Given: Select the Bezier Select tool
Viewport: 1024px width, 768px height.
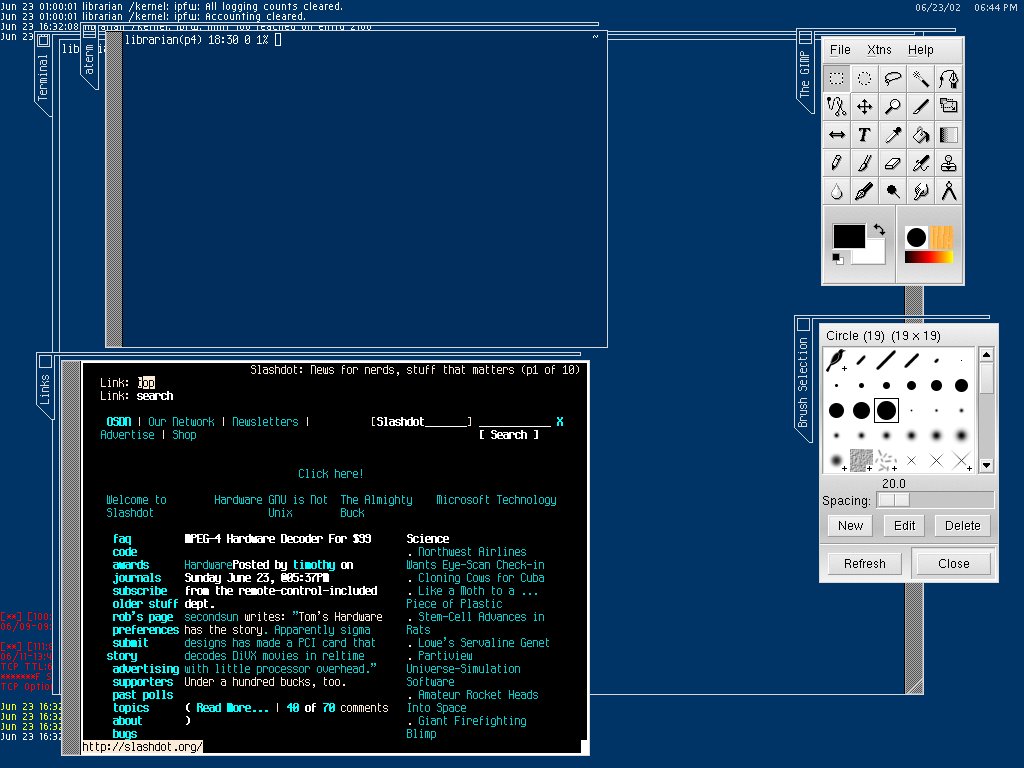Looking at the screenshot, I should [949, 79].
